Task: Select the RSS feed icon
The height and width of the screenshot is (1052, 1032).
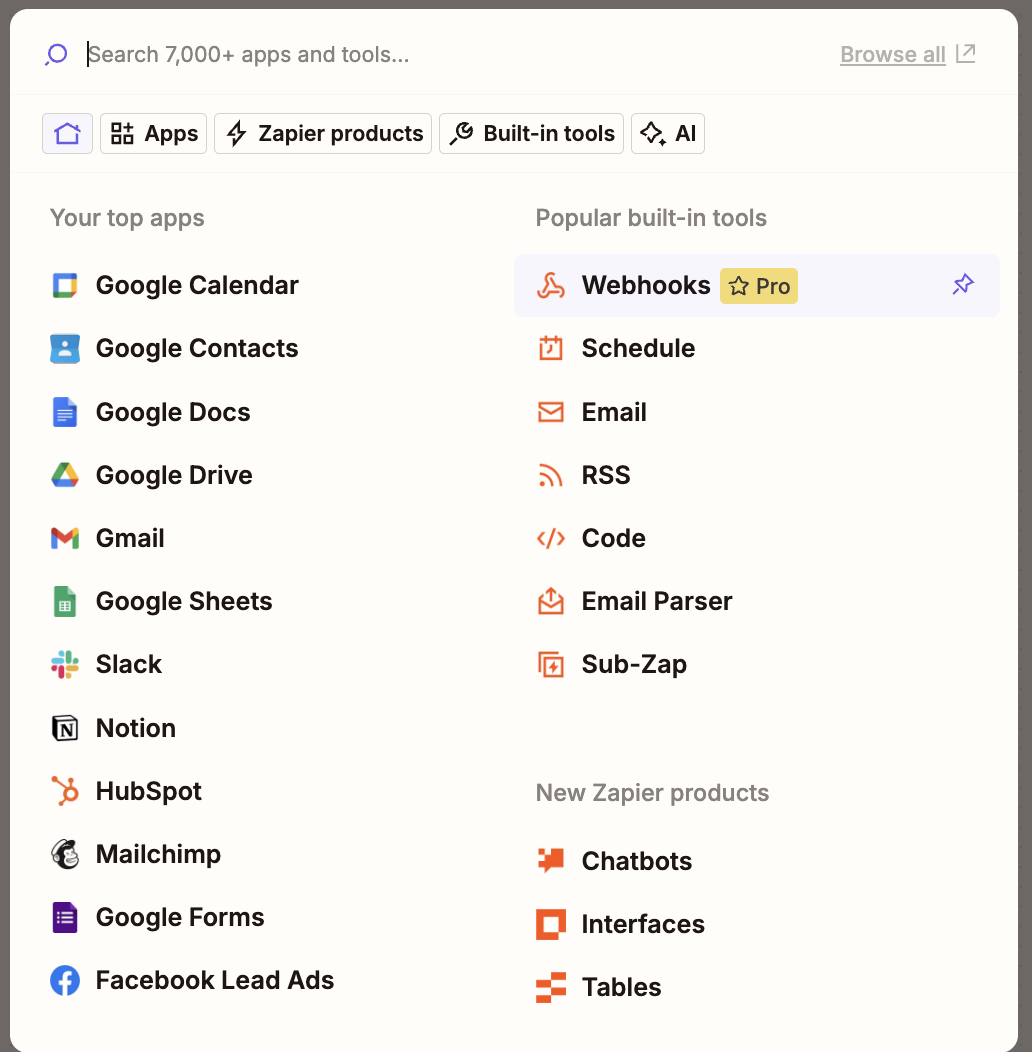Action: 551,475
